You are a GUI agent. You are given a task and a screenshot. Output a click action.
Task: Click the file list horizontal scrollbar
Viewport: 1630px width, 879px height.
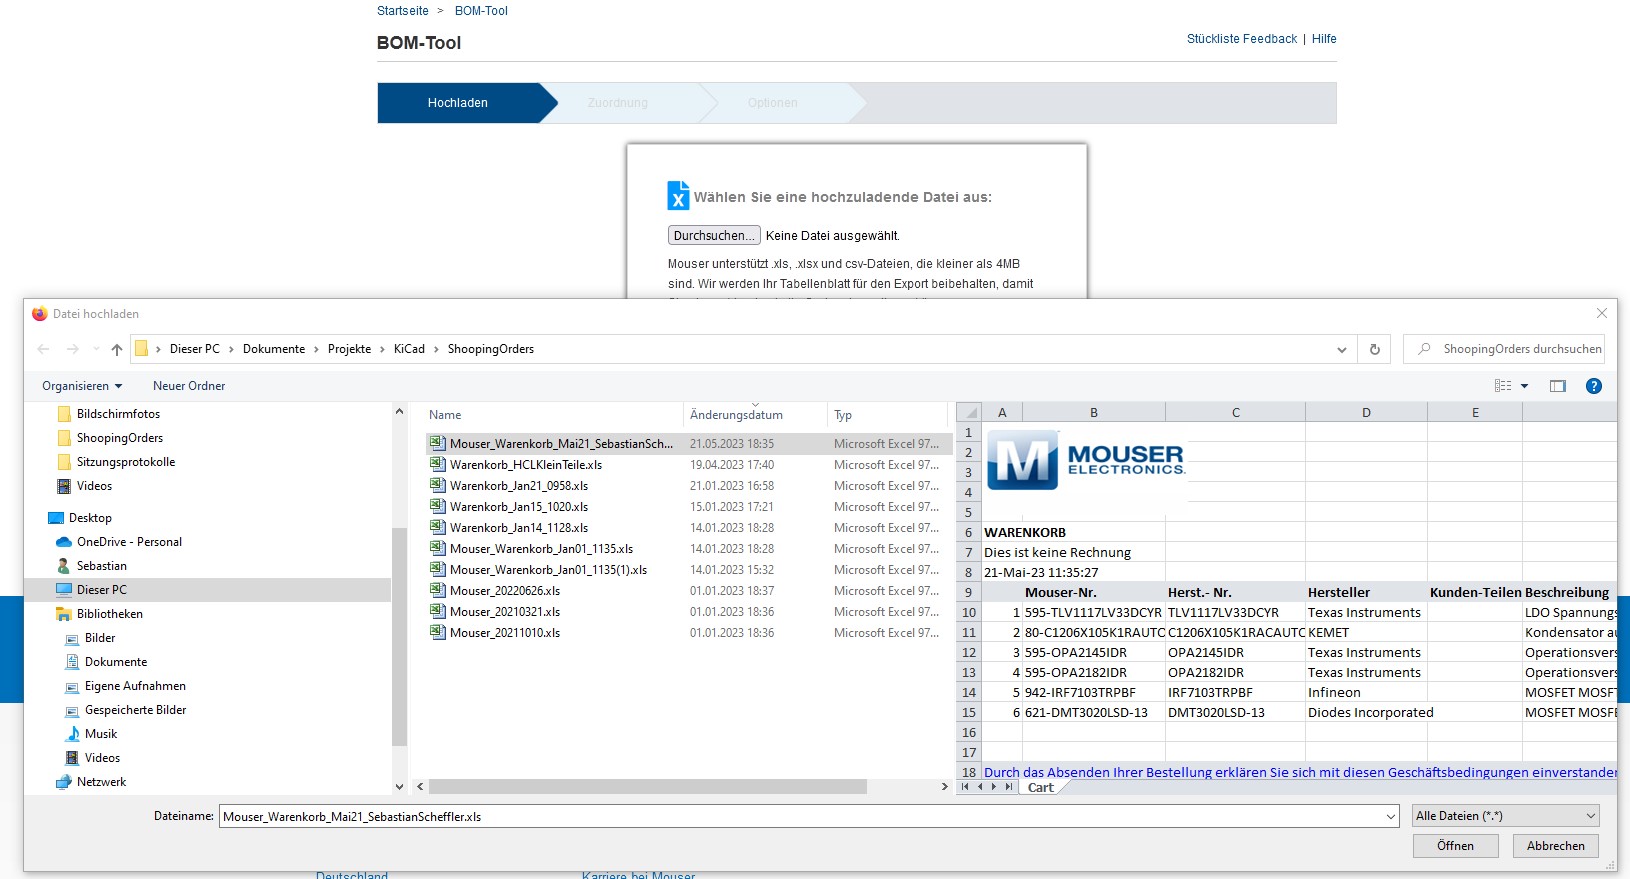pyautogui.click(x=648, y=787)
